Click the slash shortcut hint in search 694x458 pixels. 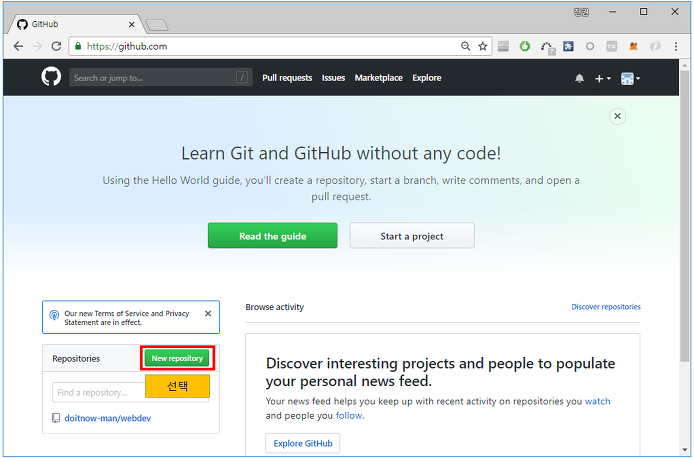pos(242,77)
